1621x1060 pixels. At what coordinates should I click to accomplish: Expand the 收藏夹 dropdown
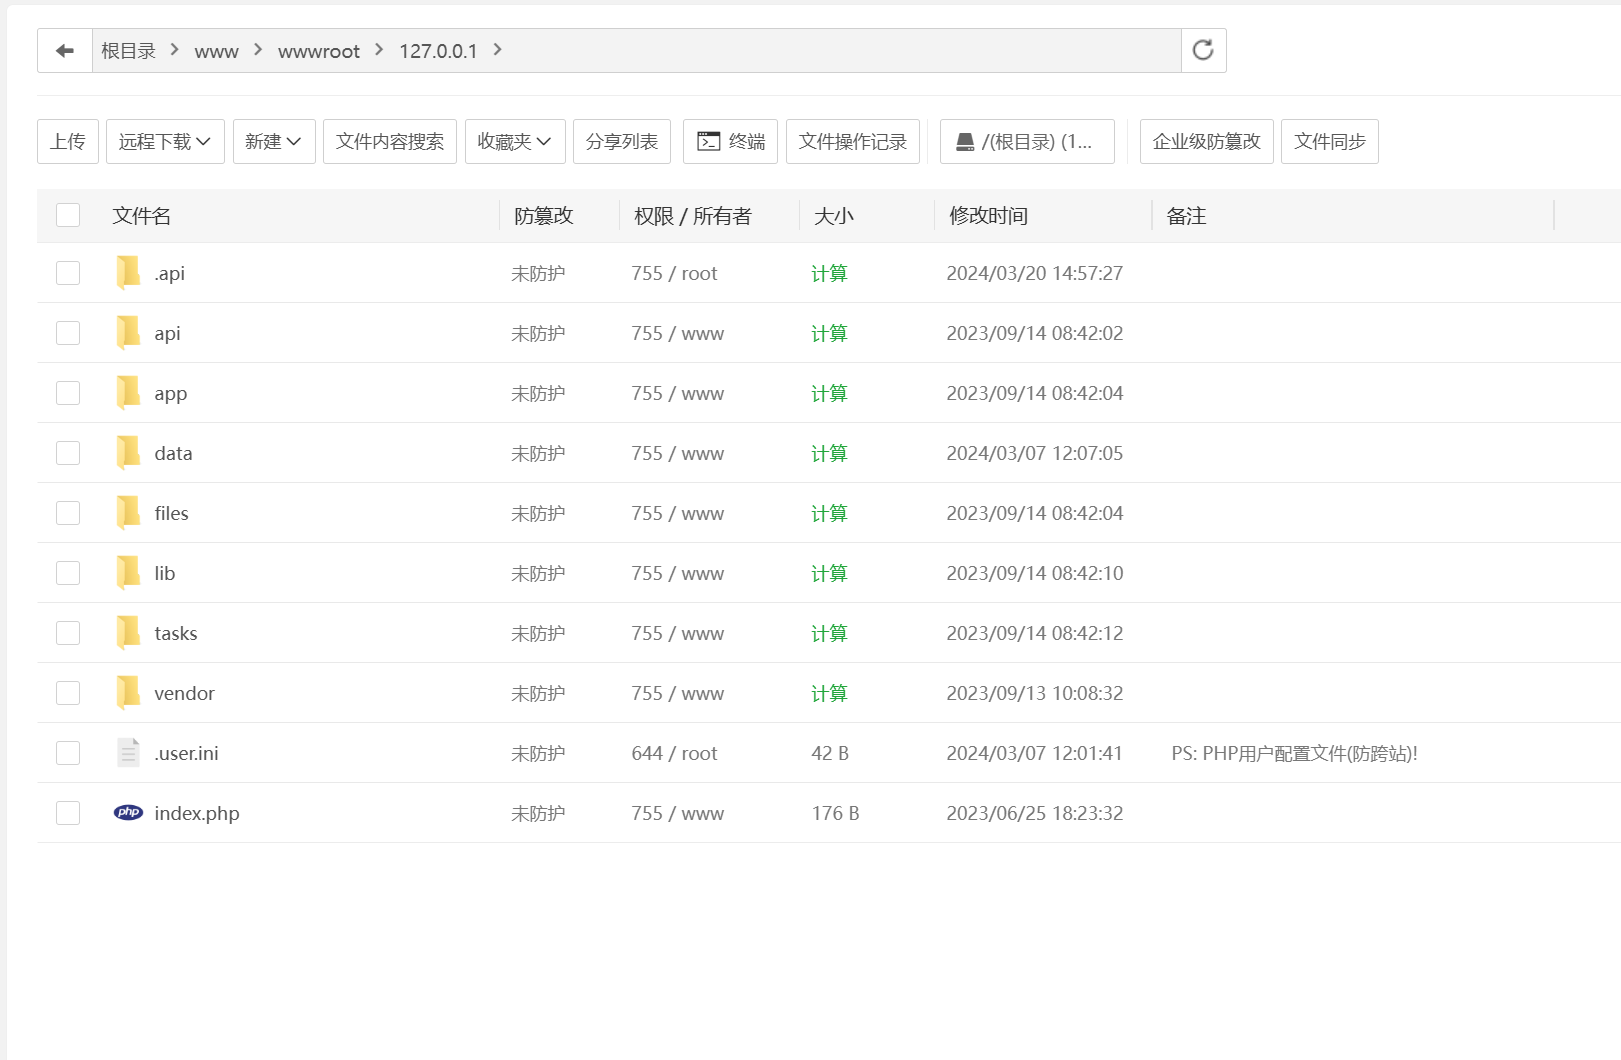point(515,142)
